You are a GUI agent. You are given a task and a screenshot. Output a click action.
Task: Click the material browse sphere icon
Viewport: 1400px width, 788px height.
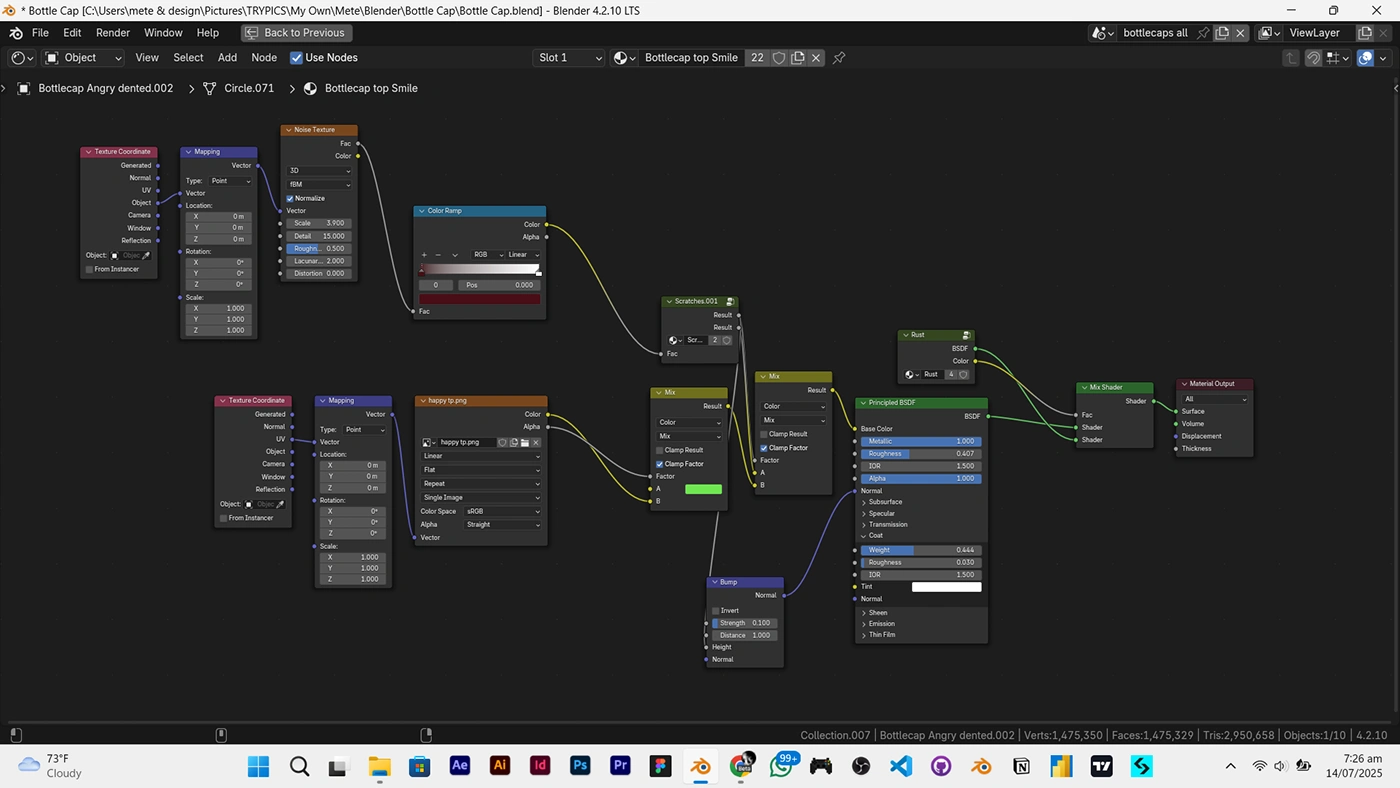(623, 58)
